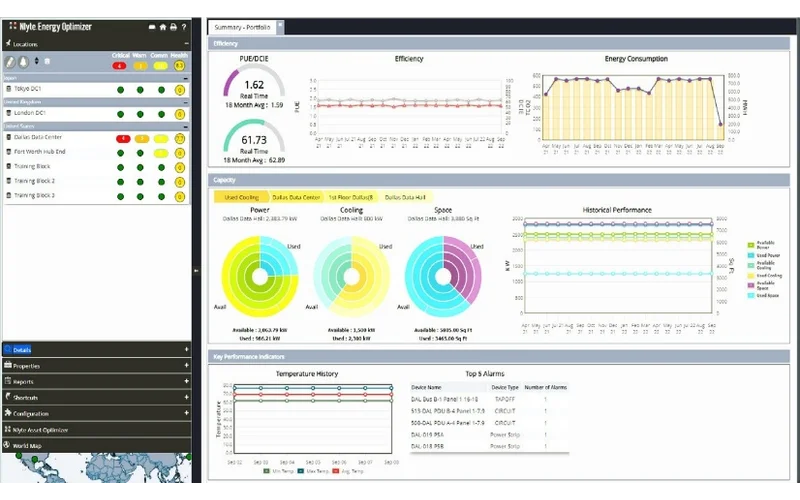Collapse the Locations panel
Viewport: 800px width, 500px height.
coord(186,43)
